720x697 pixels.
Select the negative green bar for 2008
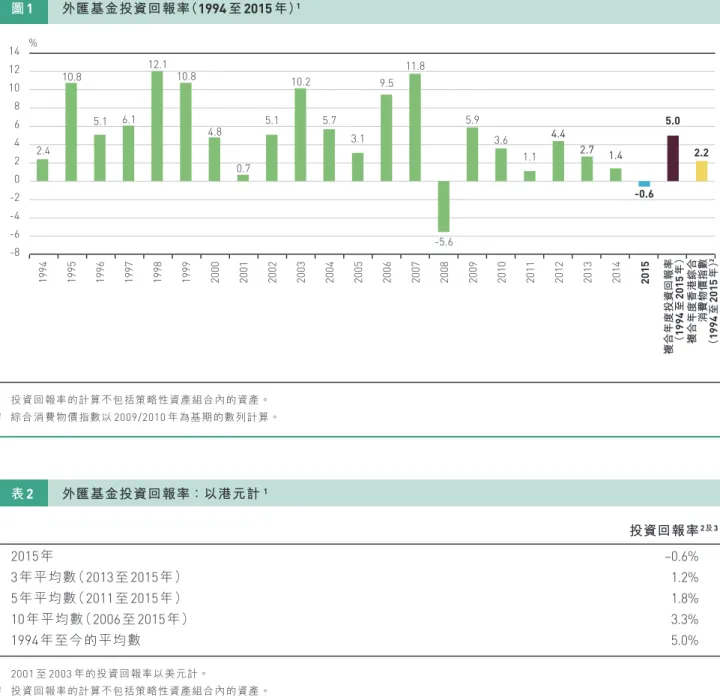click(x=444, y=206)
